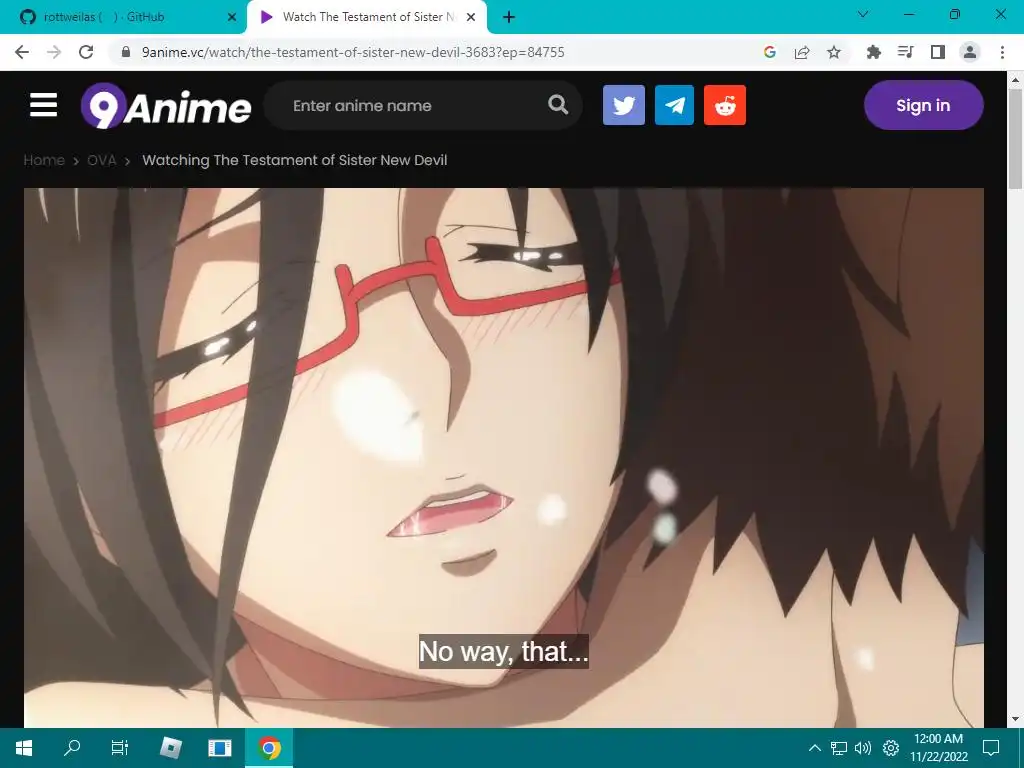Open the OVA breadcrumb link
The height and width of the screenshot is (768, 1024).
coord(102,160)
